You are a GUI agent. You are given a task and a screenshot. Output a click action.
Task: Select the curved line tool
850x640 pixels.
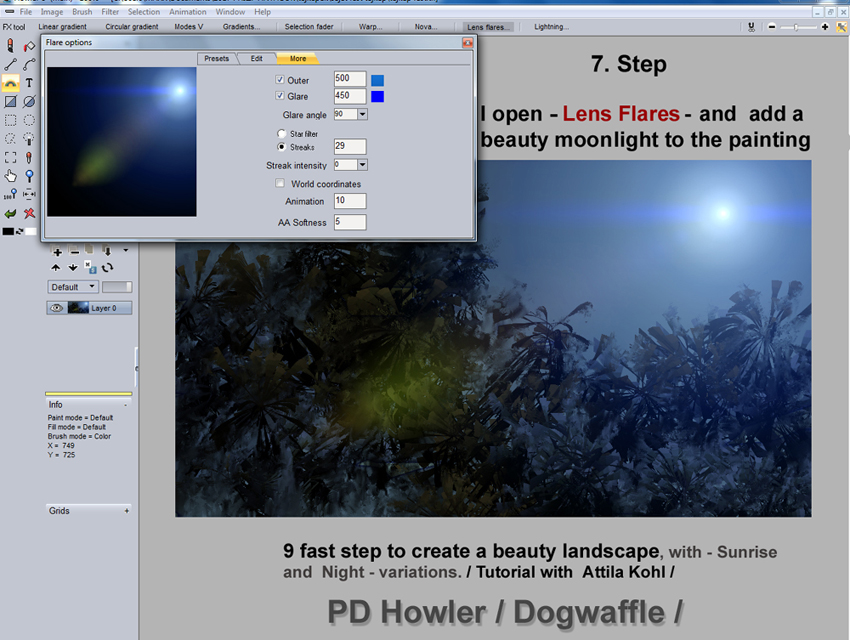(x=29, y=65)
